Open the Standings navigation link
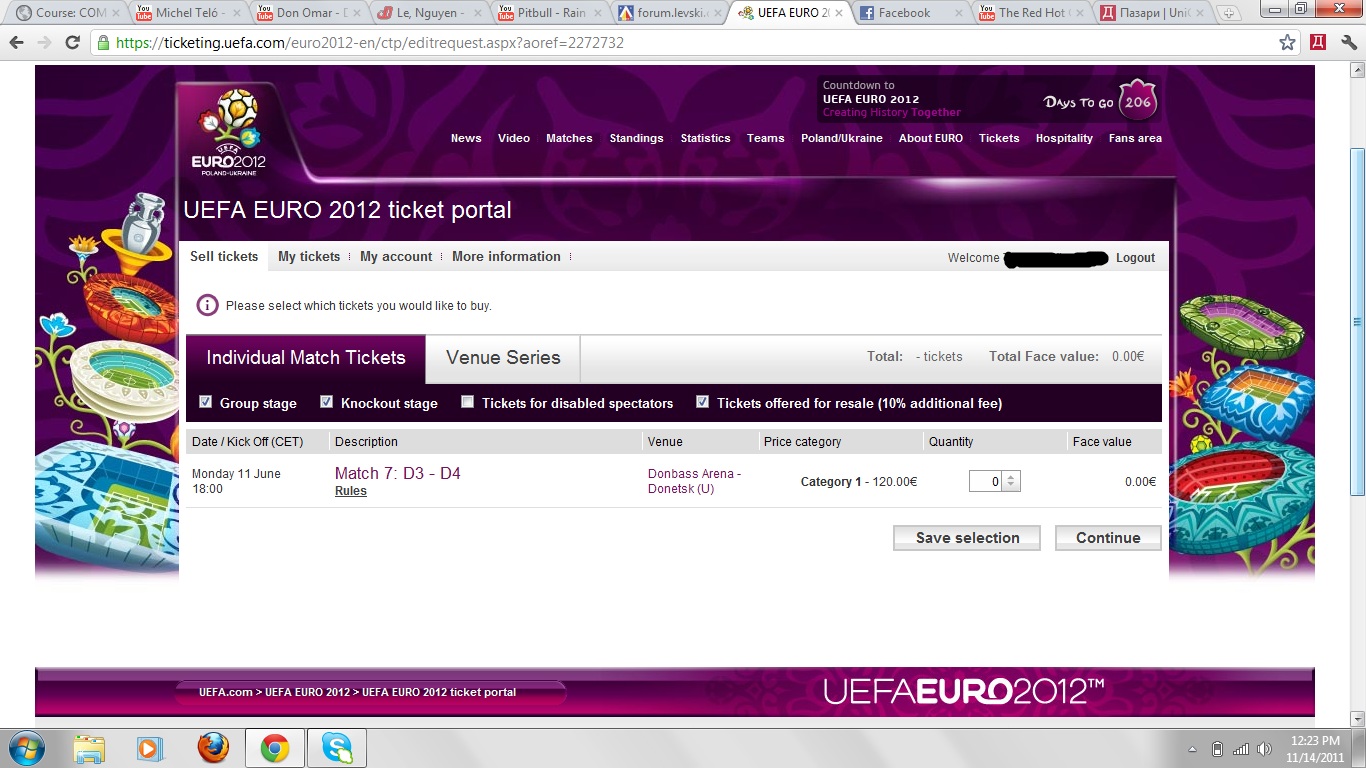This screenshot has height=778, width=1366. point(636,138)
